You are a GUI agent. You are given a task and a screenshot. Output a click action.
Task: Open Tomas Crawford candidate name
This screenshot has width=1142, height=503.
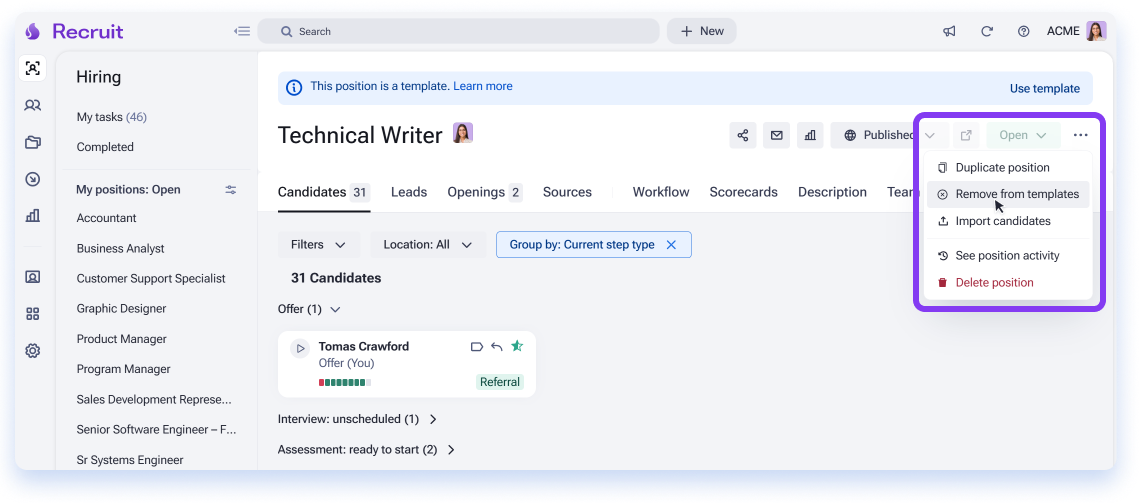(363, 346)
